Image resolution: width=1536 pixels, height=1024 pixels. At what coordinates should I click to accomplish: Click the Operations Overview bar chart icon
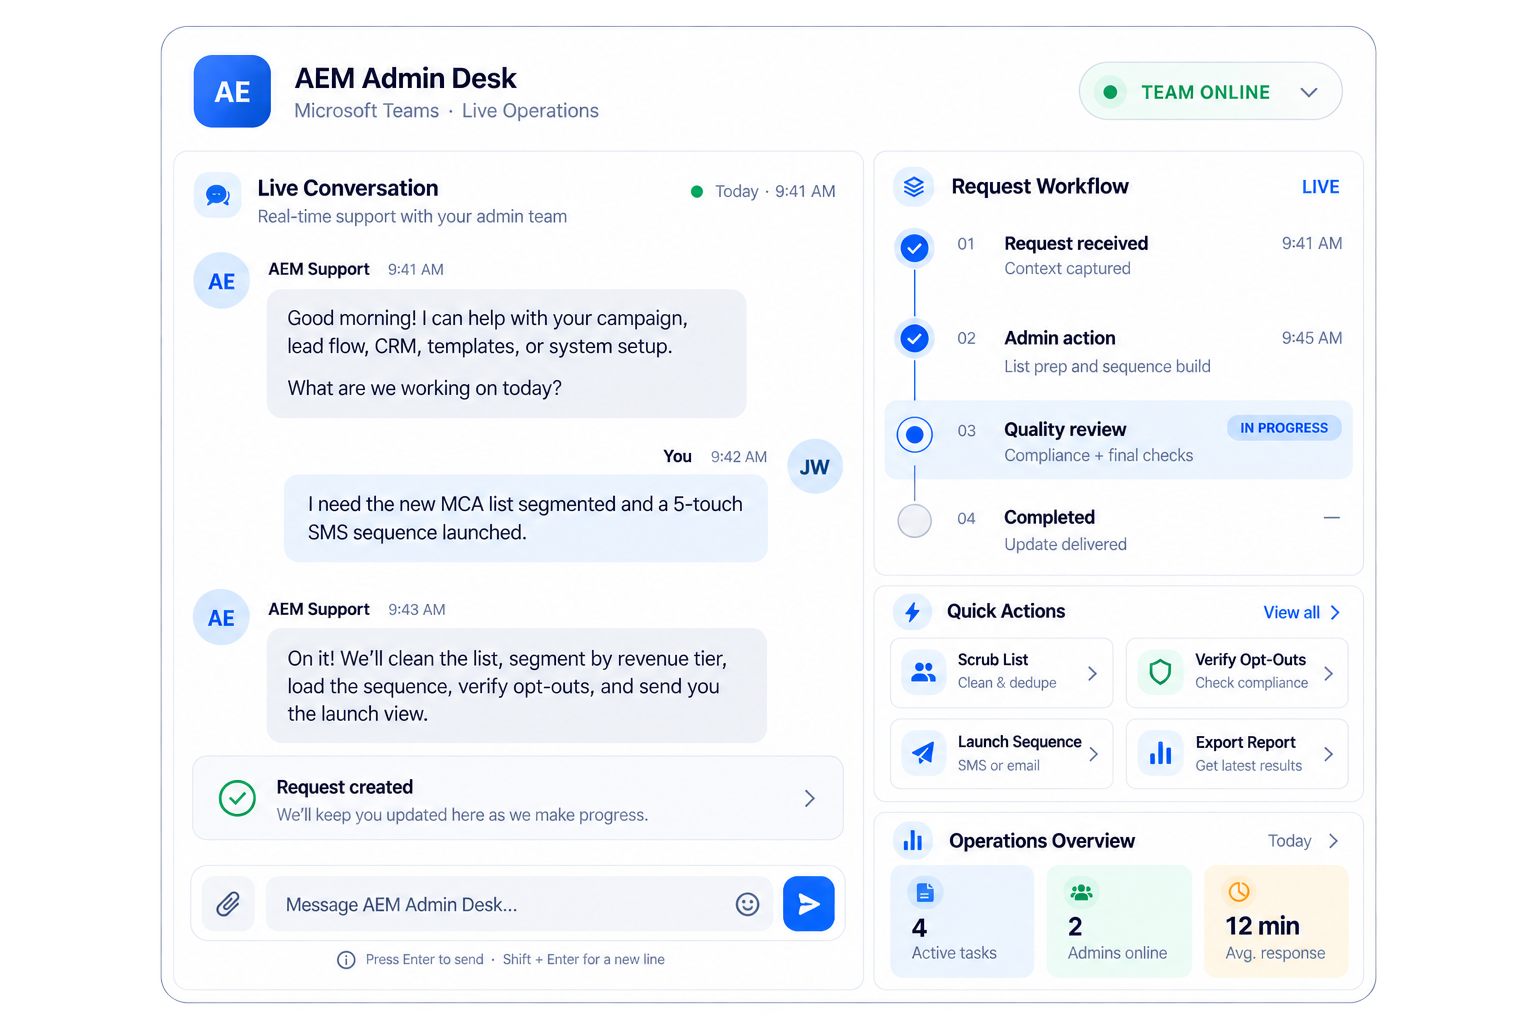pos(912,841)
